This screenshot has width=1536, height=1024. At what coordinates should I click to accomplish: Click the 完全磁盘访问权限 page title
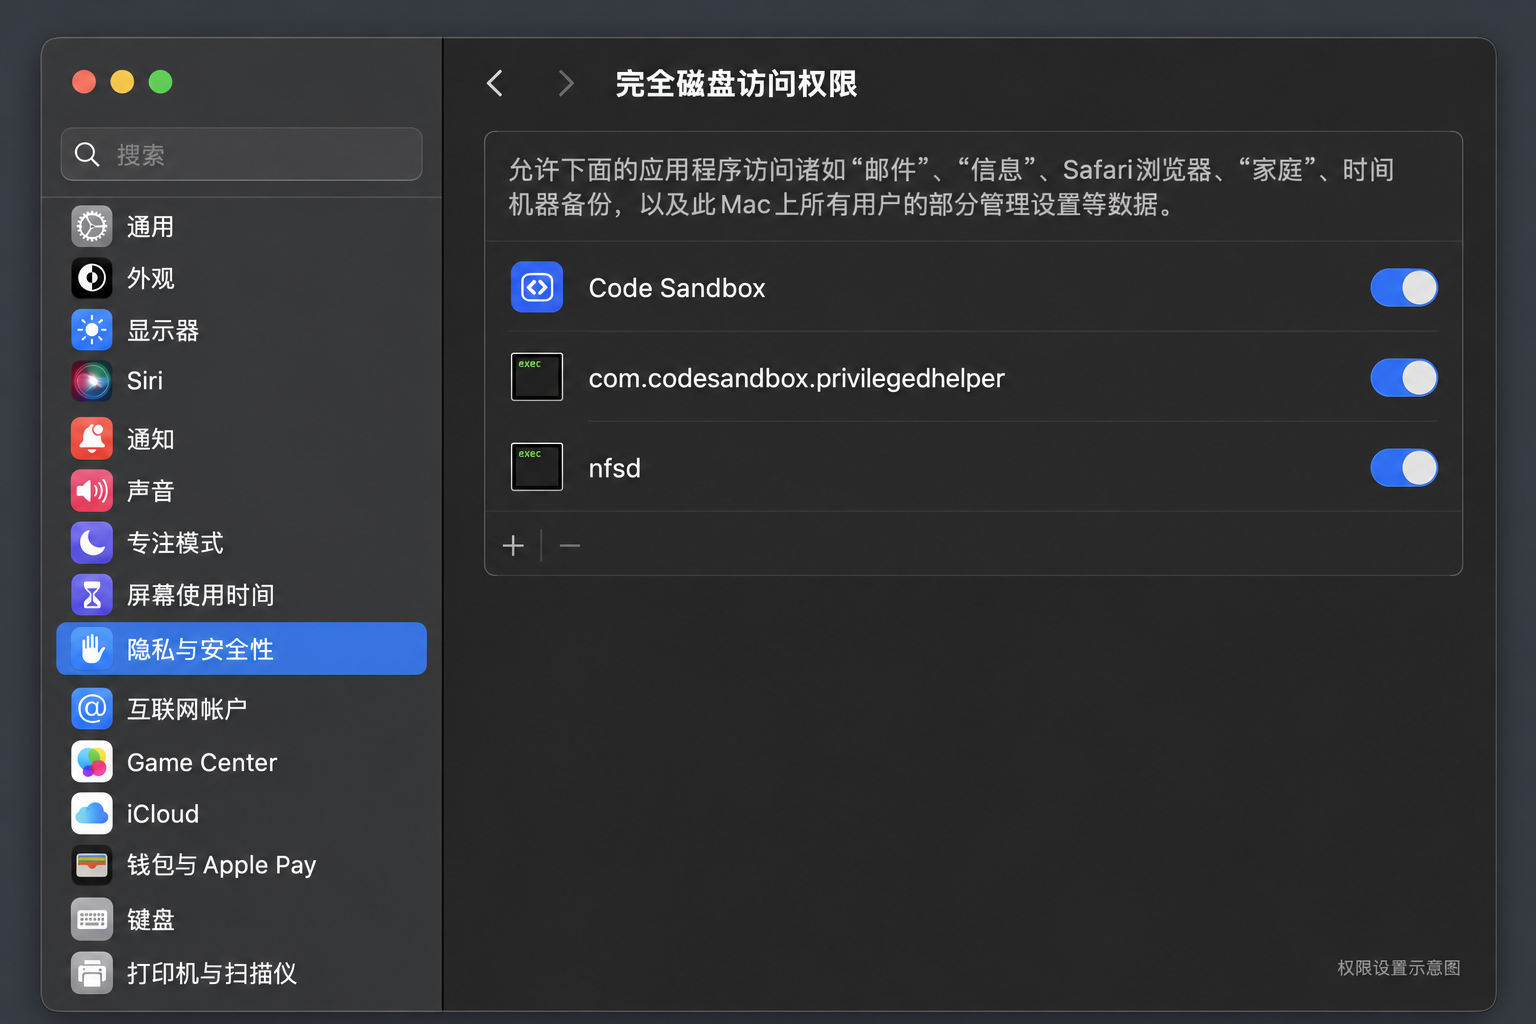[736, 84]
